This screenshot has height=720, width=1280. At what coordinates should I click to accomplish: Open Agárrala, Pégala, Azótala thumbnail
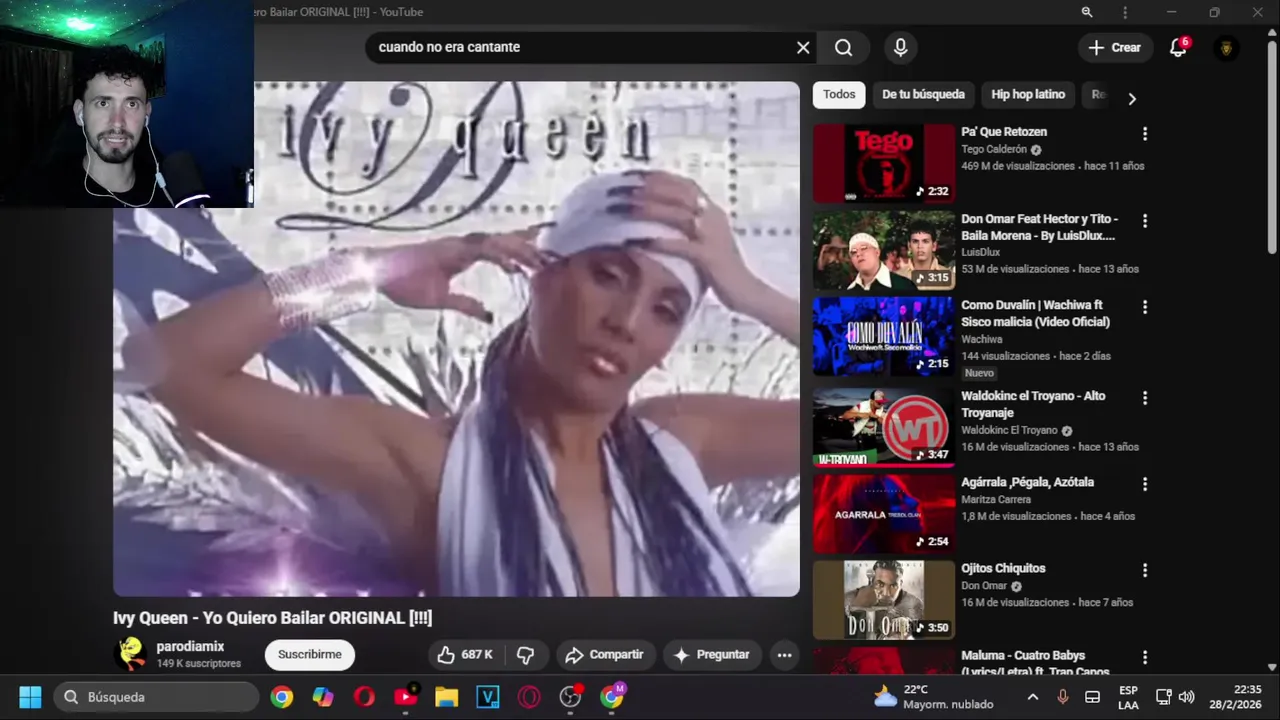click(x=884, y=513)
